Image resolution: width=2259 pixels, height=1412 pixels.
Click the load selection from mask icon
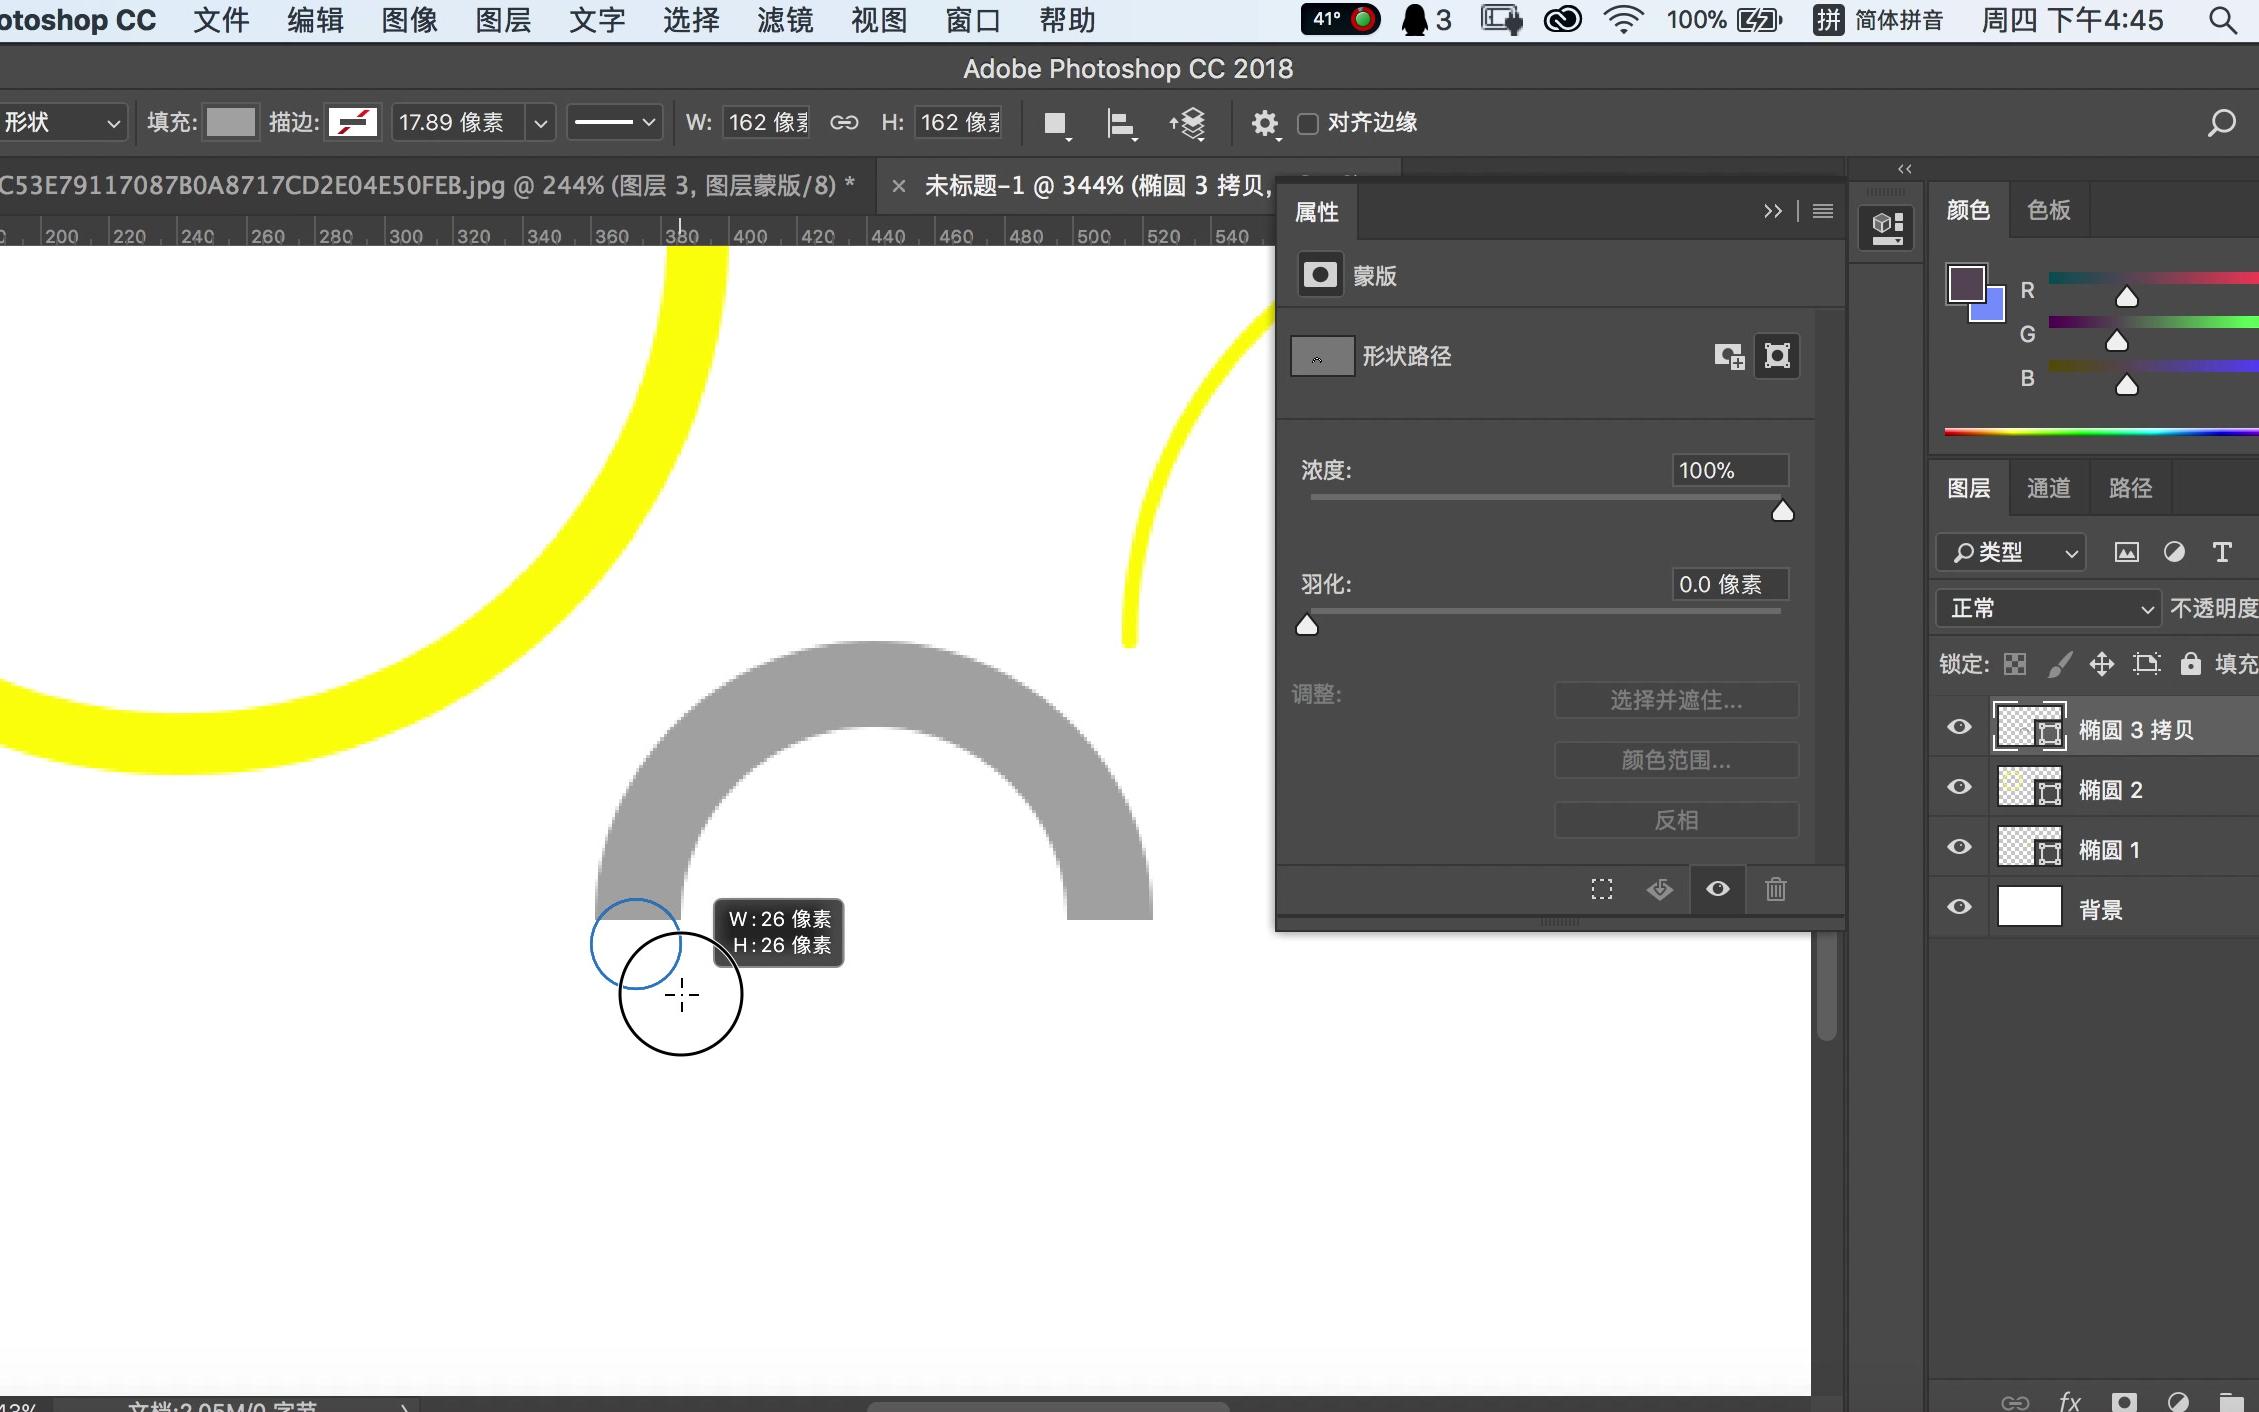click(x=1602, y=889)
